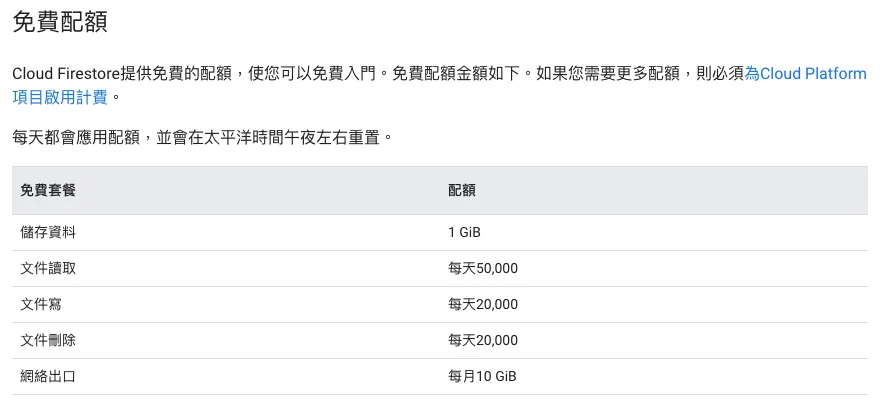885x411 pixels.
Task: Select the 儲存資料 table cell
Action: pos(48,232)
